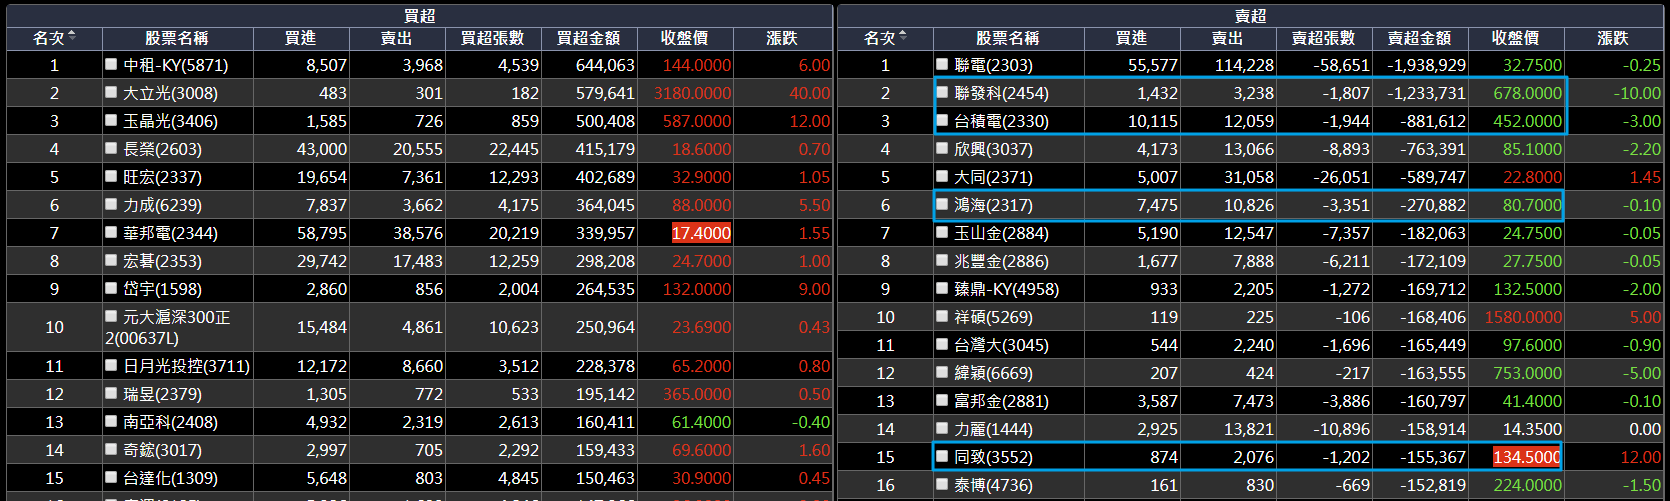The image size is (1670, 501).
Task: Check the box for 中租-KY(5871)
Action: (111, 64)
